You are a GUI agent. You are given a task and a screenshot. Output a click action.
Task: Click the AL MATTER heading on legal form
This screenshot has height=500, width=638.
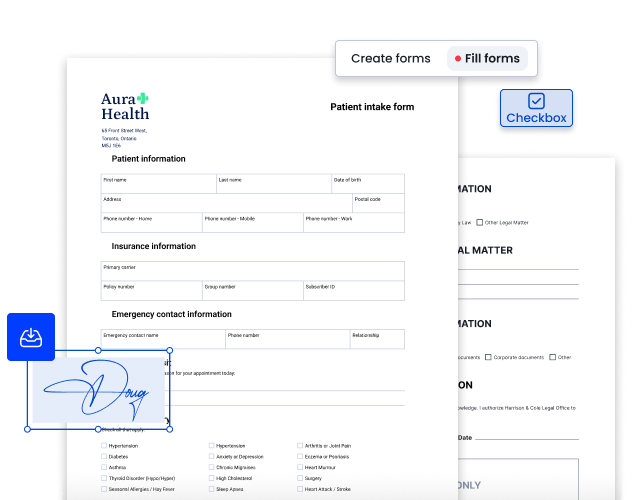(x=485, y=250)
